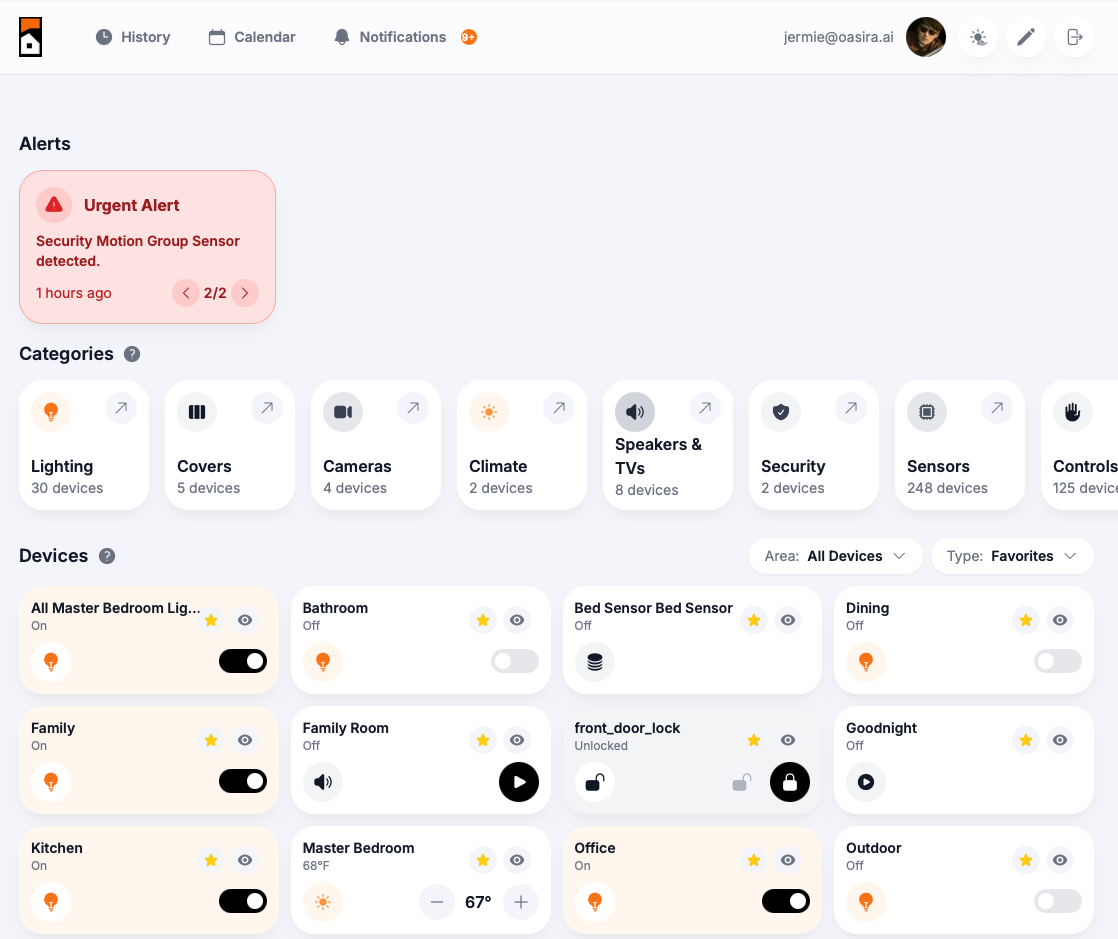The height and width of the screenshot is (939, 1118).
Task: Play the Family Room speaker
Action: (518, 782)
